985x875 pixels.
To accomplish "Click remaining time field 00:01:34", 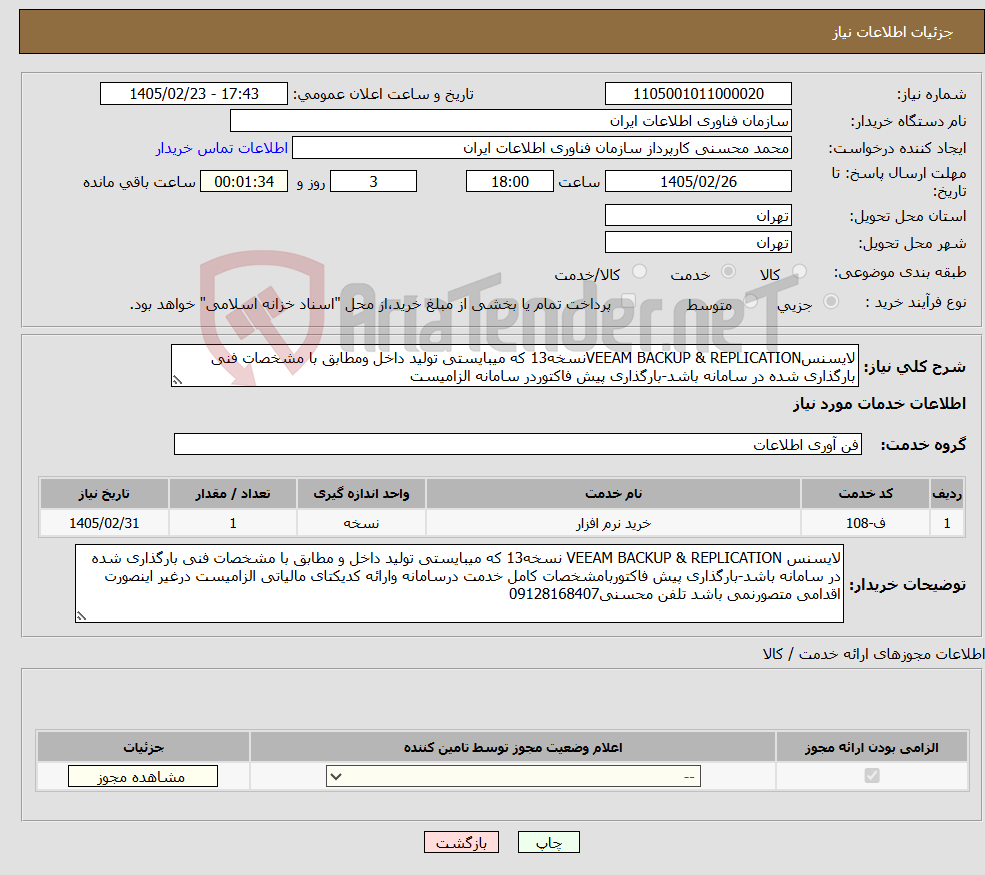I will click(x=244, y=182).
